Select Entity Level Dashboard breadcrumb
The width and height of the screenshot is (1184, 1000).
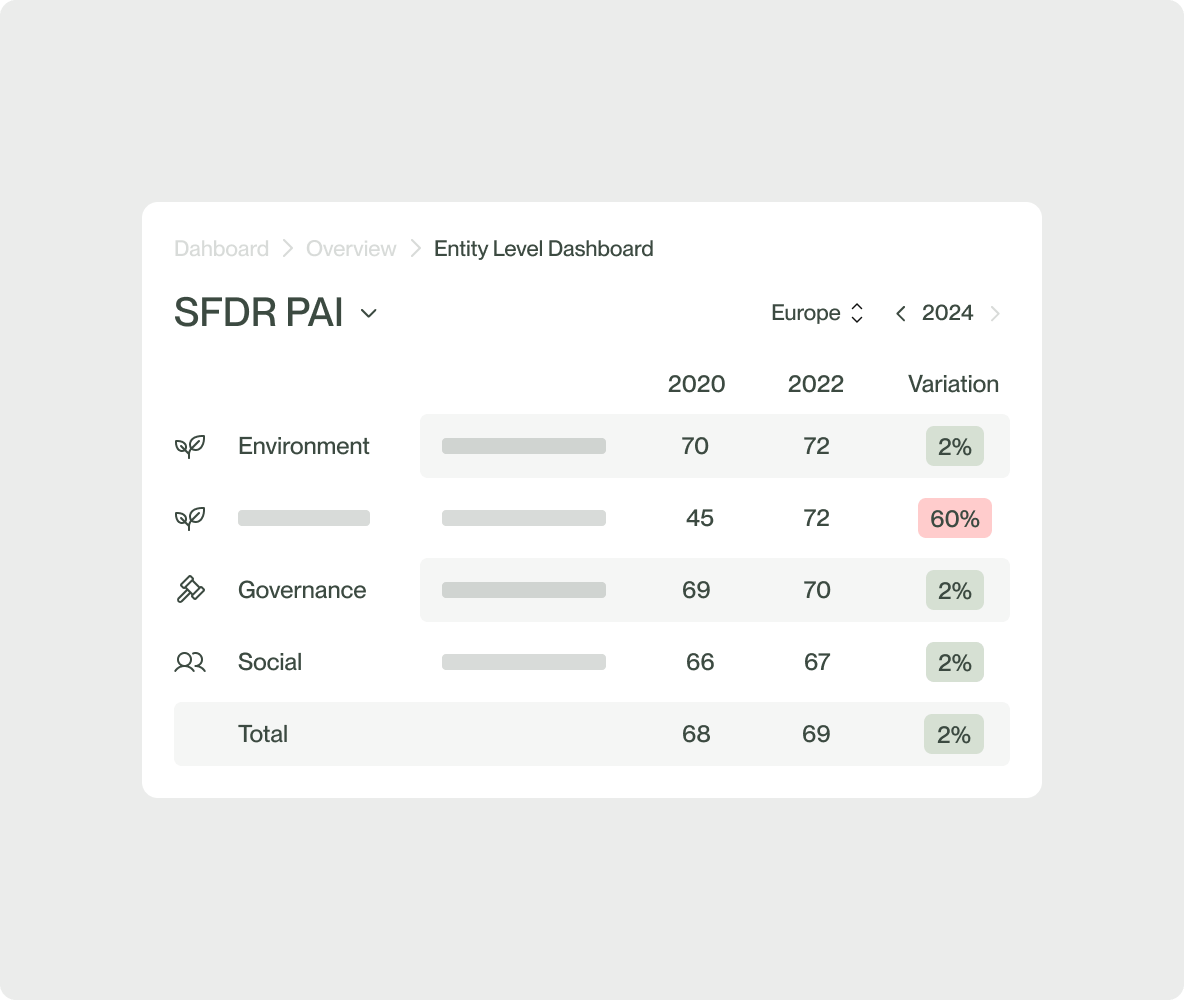tap(543, 249)
